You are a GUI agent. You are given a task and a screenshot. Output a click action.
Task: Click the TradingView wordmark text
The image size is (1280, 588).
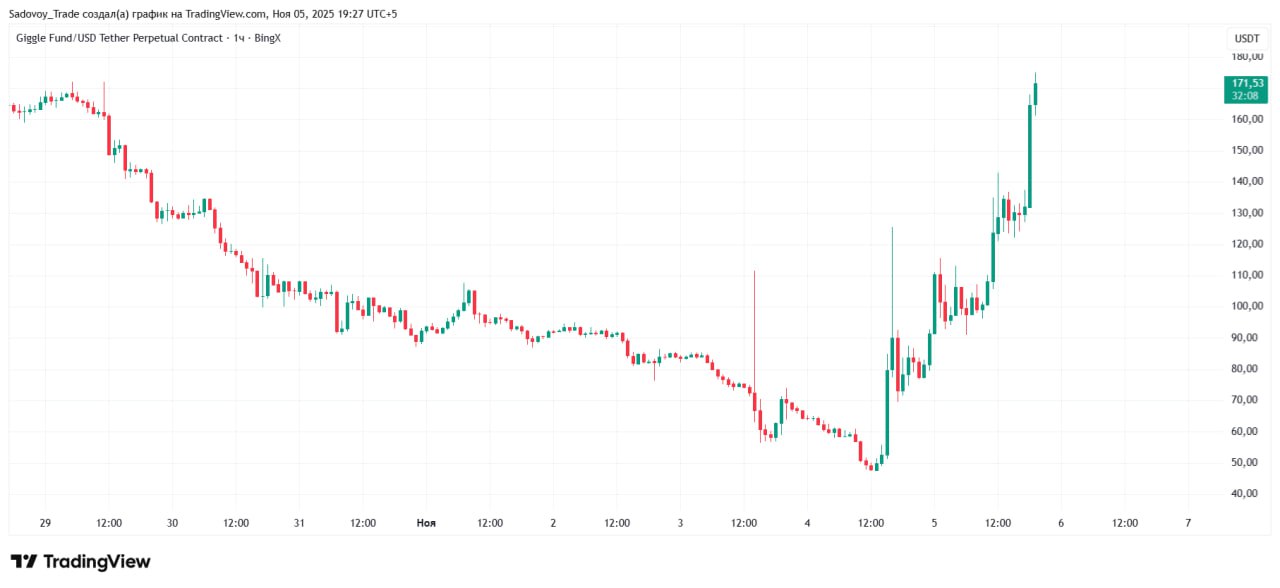(97, 562)
